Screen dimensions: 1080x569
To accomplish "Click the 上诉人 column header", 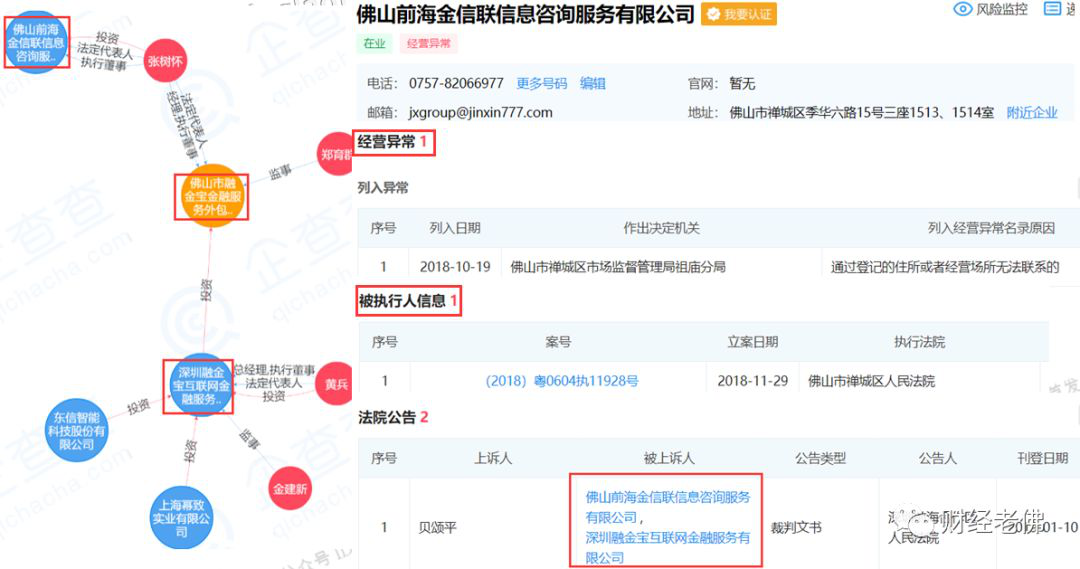I will (493, 458).
